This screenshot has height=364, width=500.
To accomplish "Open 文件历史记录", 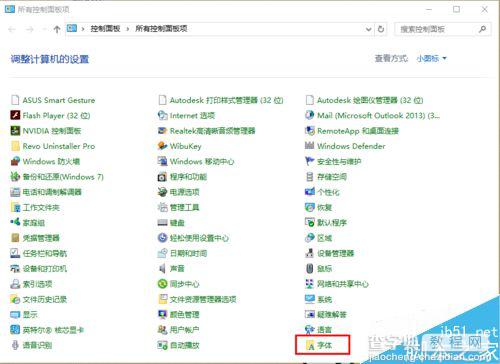I will [x=39, y=299].
